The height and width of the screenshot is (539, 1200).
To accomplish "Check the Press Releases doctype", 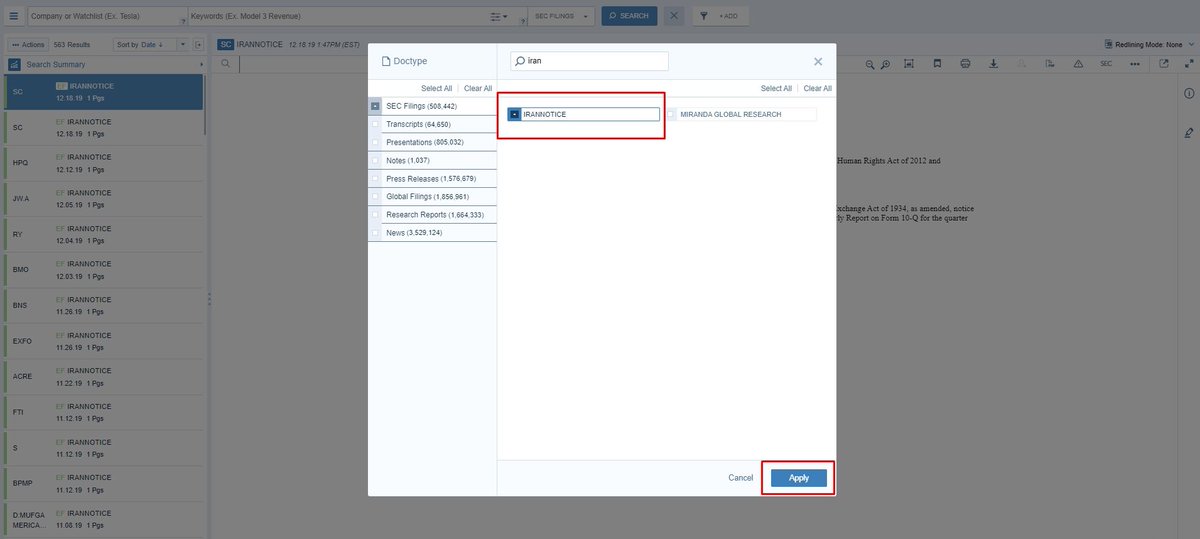I will [x=375, y=178].
